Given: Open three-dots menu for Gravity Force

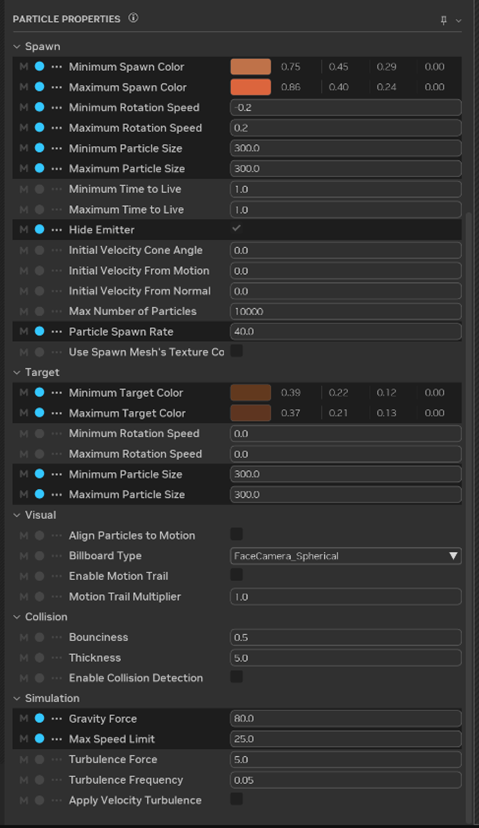Looking at the screenshot, I should pyautogui.click(x=57, y=718).
